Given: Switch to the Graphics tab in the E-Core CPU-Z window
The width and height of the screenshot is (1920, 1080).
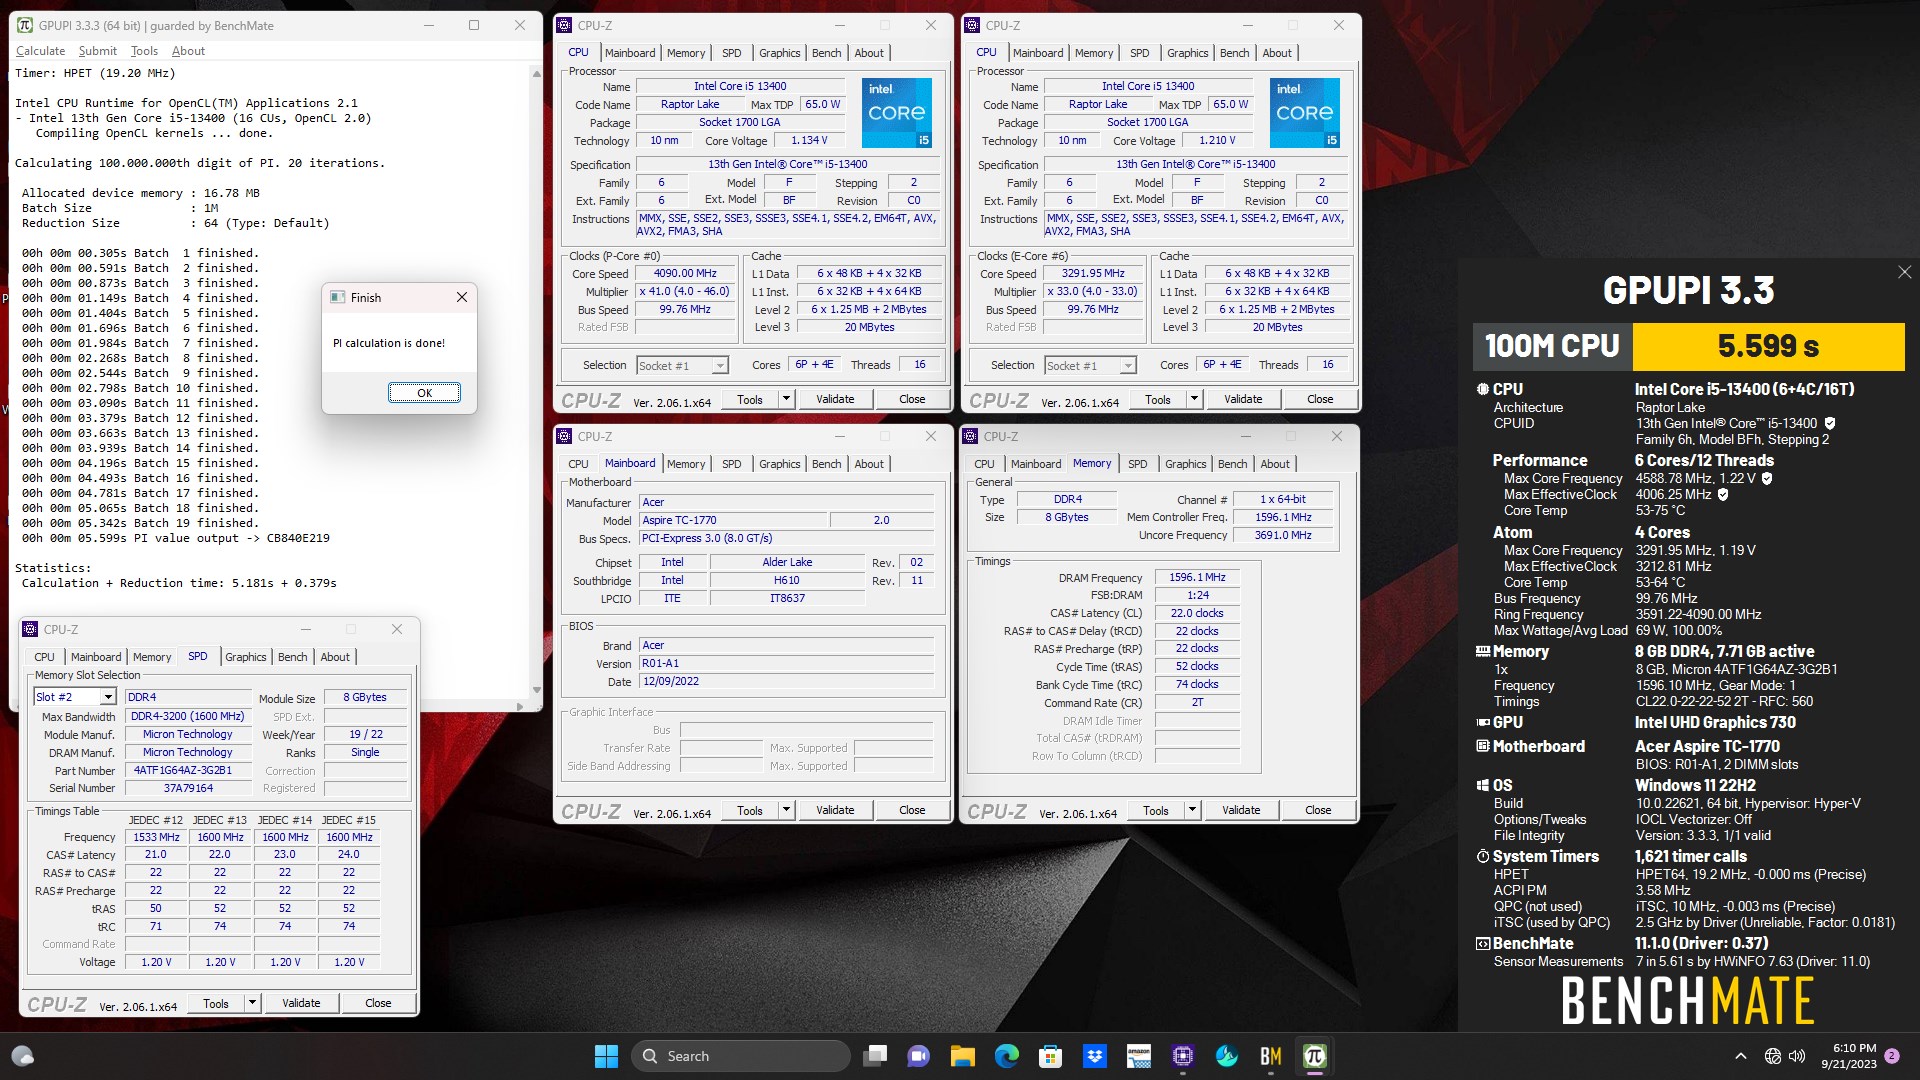Looking at the screenshot, I should pyautogui.click(x=1187, y=53).
